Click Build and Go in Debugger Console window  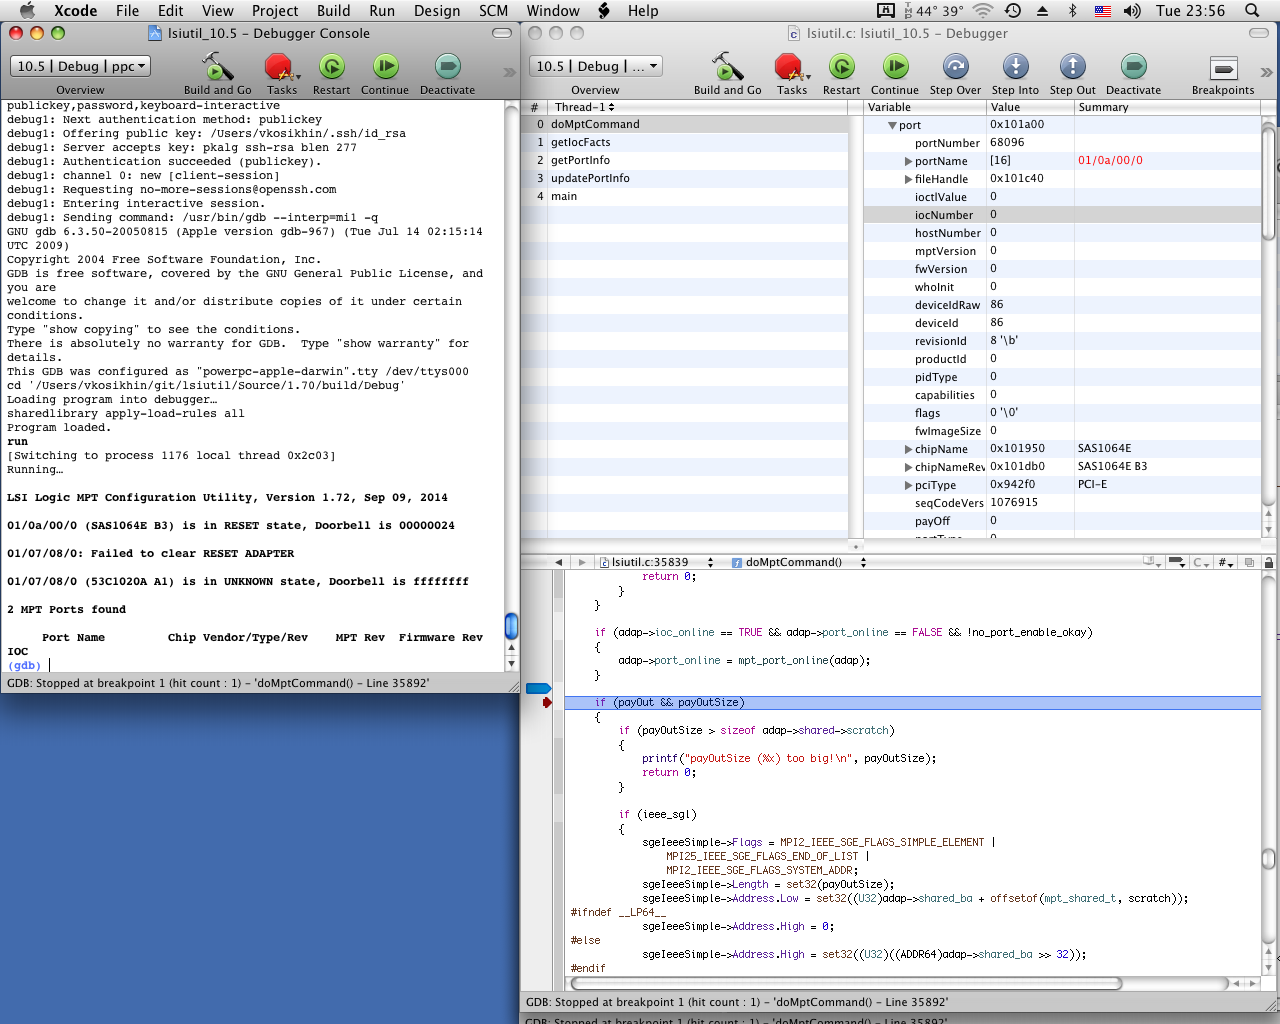pyautogui.click(x=217, y=68)
